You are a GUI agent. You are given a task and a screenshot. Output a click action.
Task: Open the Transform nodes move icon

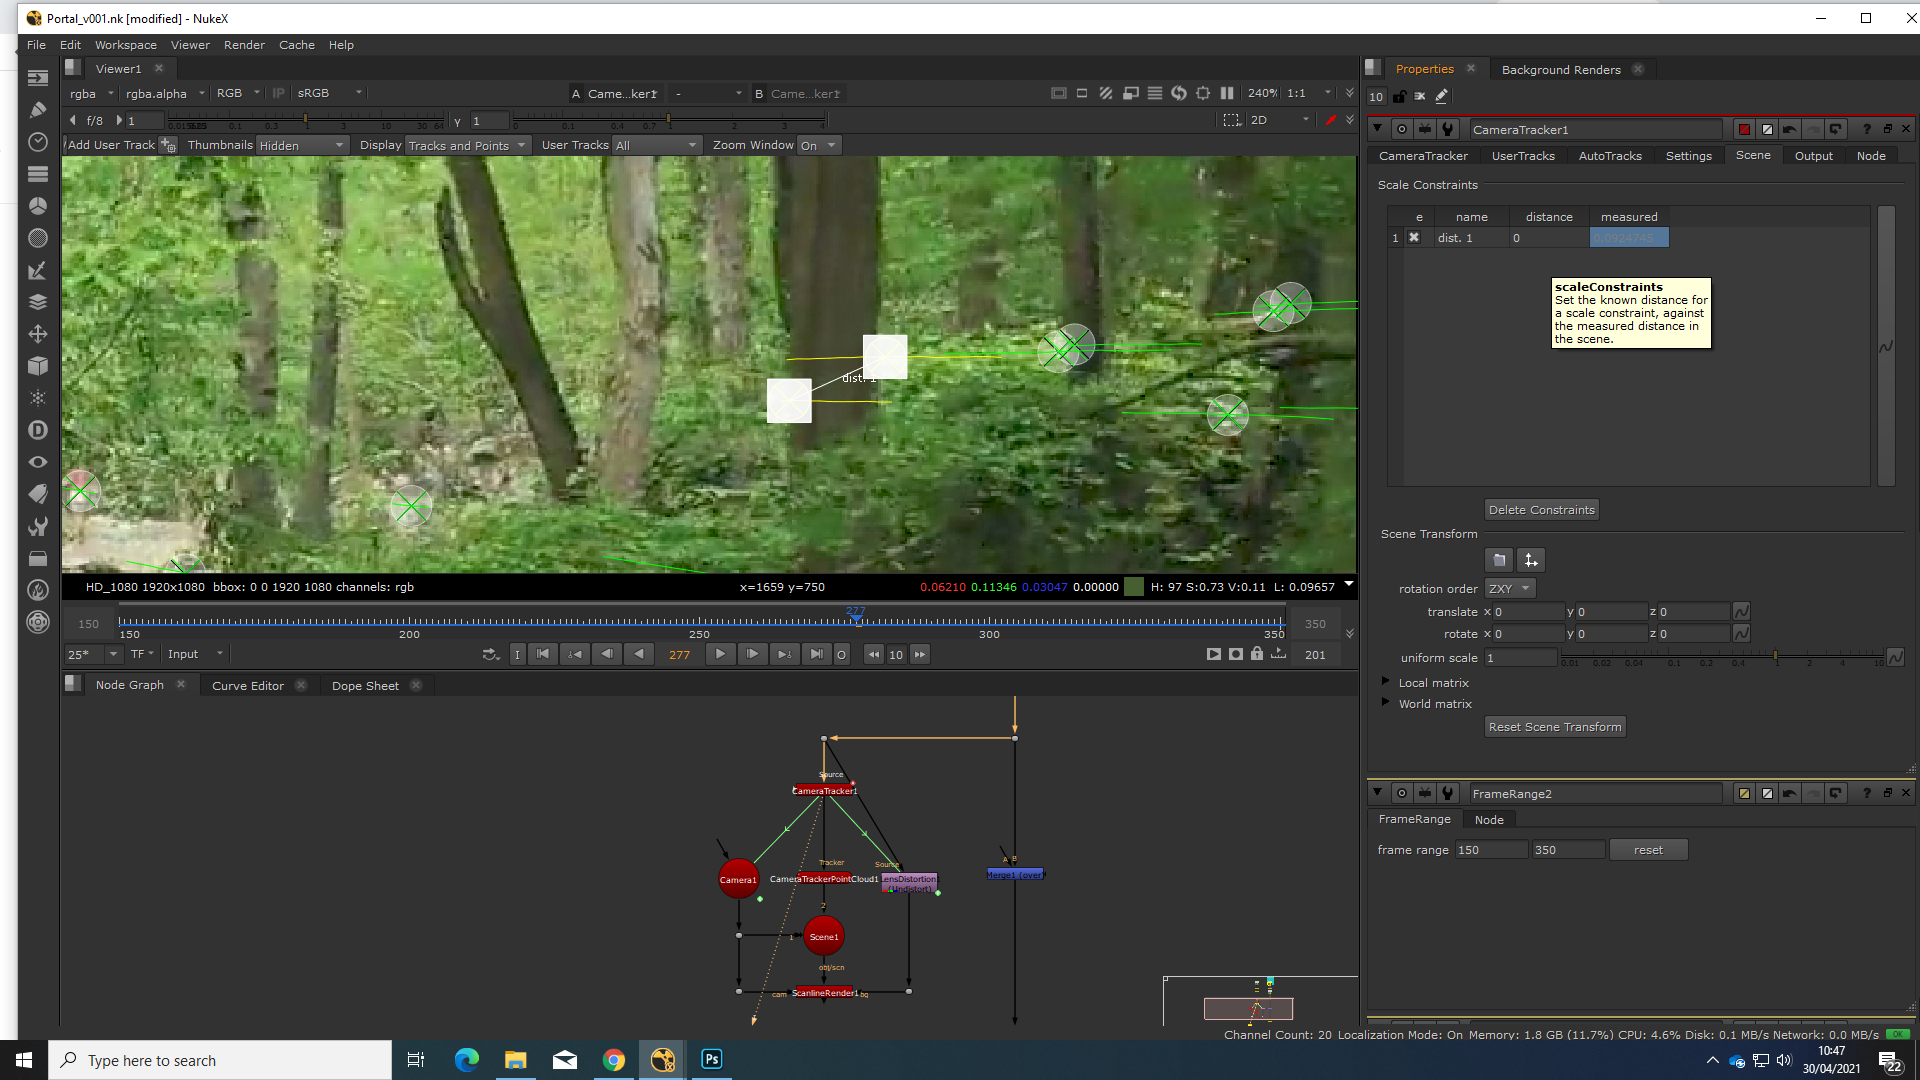pyautogui.click(x=38, y=334)
